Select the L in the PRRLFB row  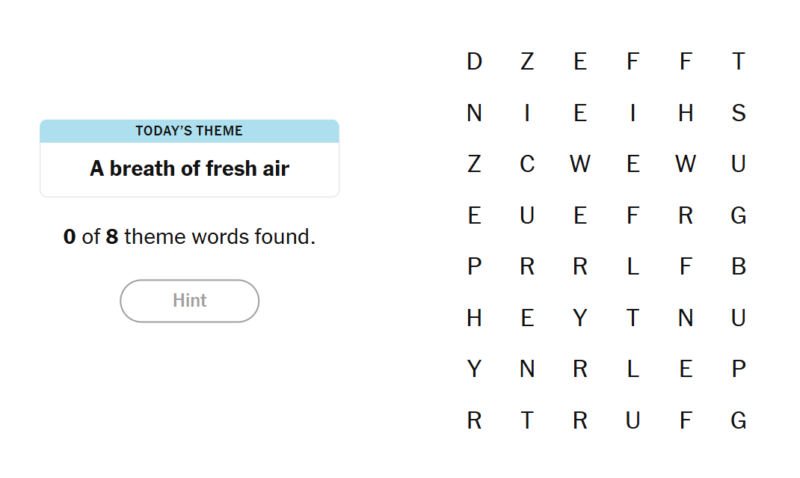coord(633,266)
